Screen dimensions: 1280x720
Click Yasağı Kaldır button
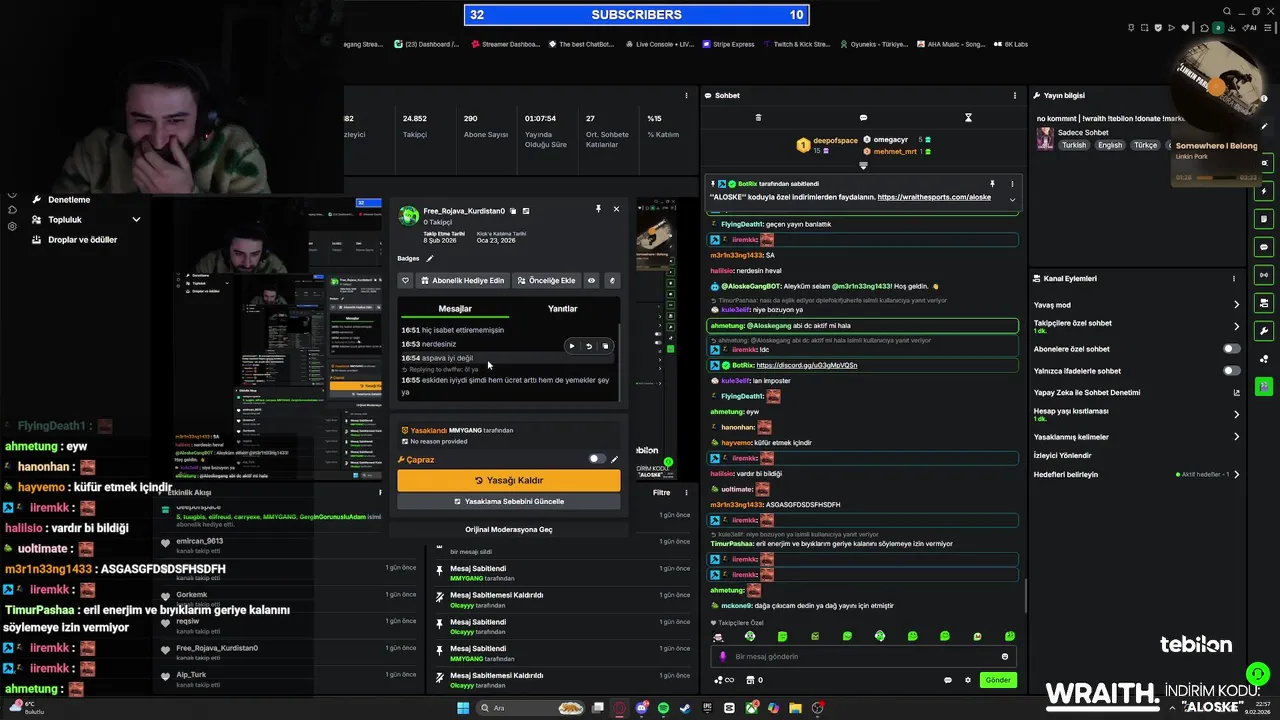pyautogui.click(x=509, y=480)
